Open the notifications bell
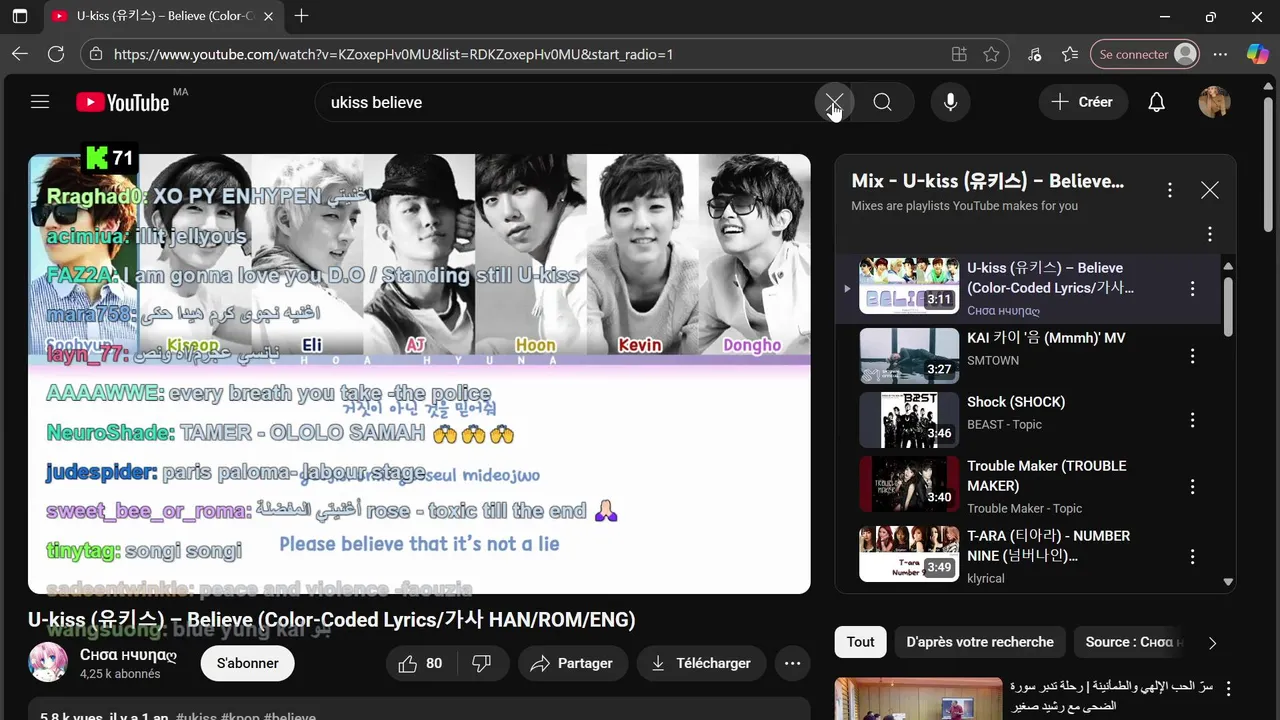Screen dimensions: 1280x720 1156,102
